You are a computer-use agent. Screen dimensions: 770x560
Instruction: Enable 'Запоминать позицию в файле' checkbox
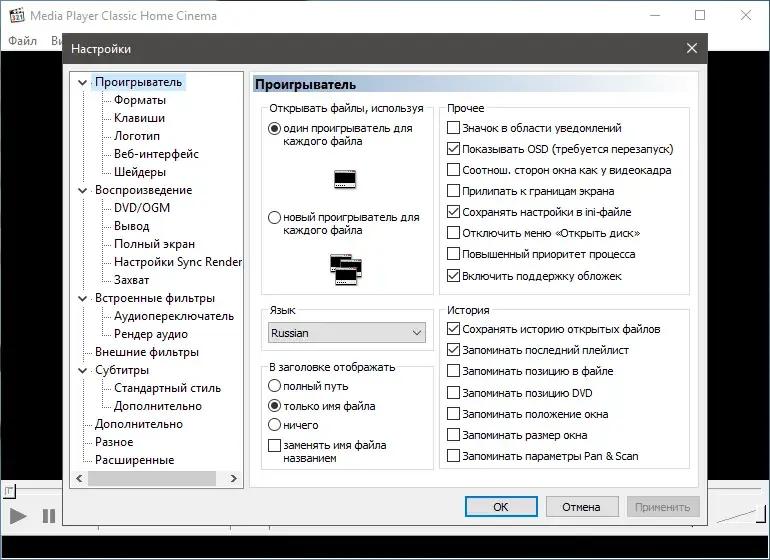(453, 370)
